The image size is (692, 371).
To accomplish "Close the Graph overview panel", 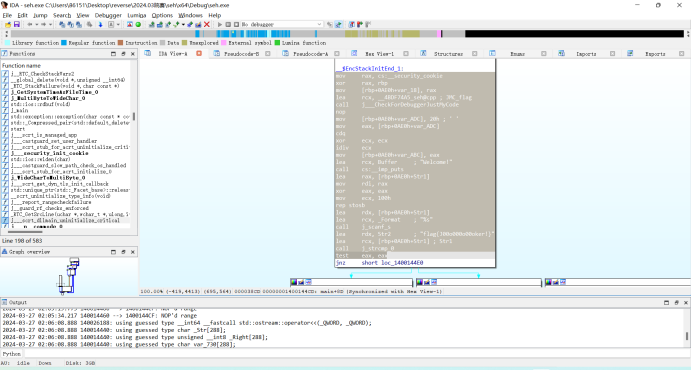I will pos(133,252).
